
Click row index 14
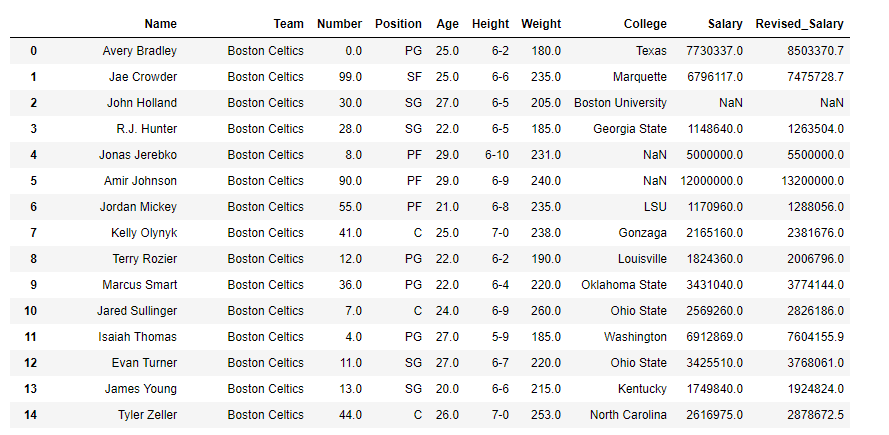(x=31, y=415)
